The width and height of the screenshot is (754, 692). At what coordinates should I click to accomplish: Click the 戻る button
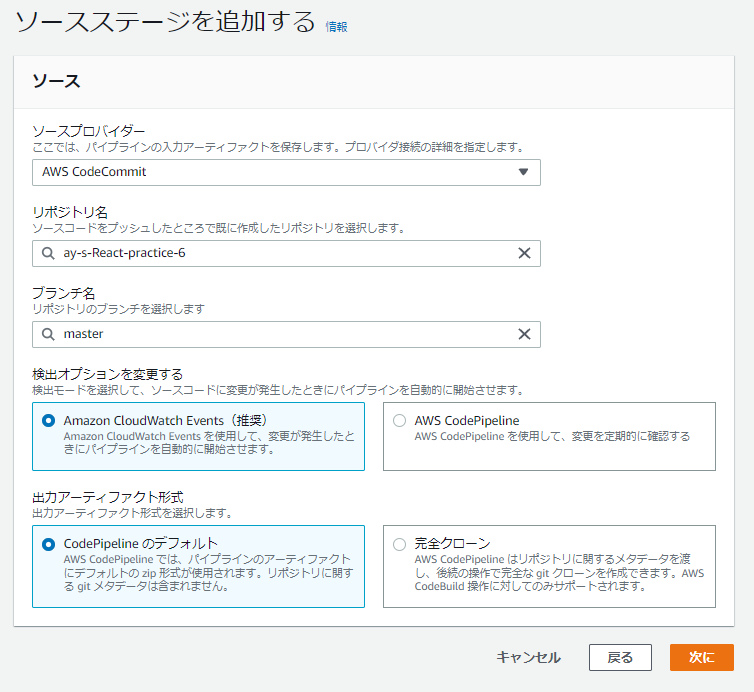pos(620,657)
